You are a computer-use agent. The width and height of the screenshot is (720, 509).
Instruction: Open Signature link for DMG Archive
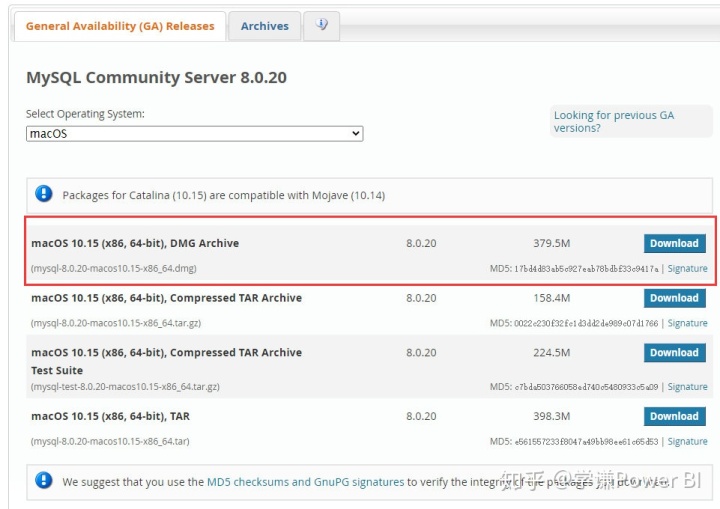(x=687, y=268)
